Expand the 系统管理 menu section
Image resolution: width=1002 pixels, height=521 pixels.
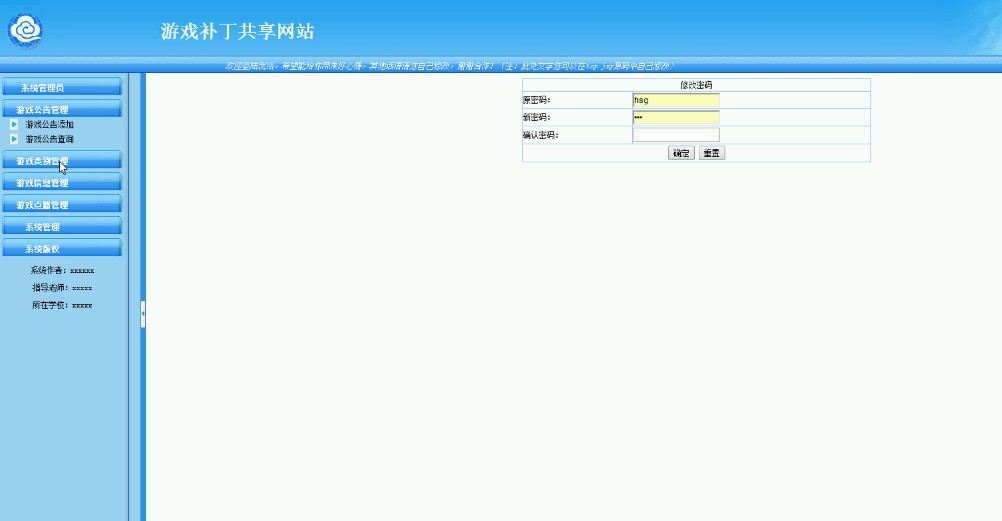pos(62,226)
